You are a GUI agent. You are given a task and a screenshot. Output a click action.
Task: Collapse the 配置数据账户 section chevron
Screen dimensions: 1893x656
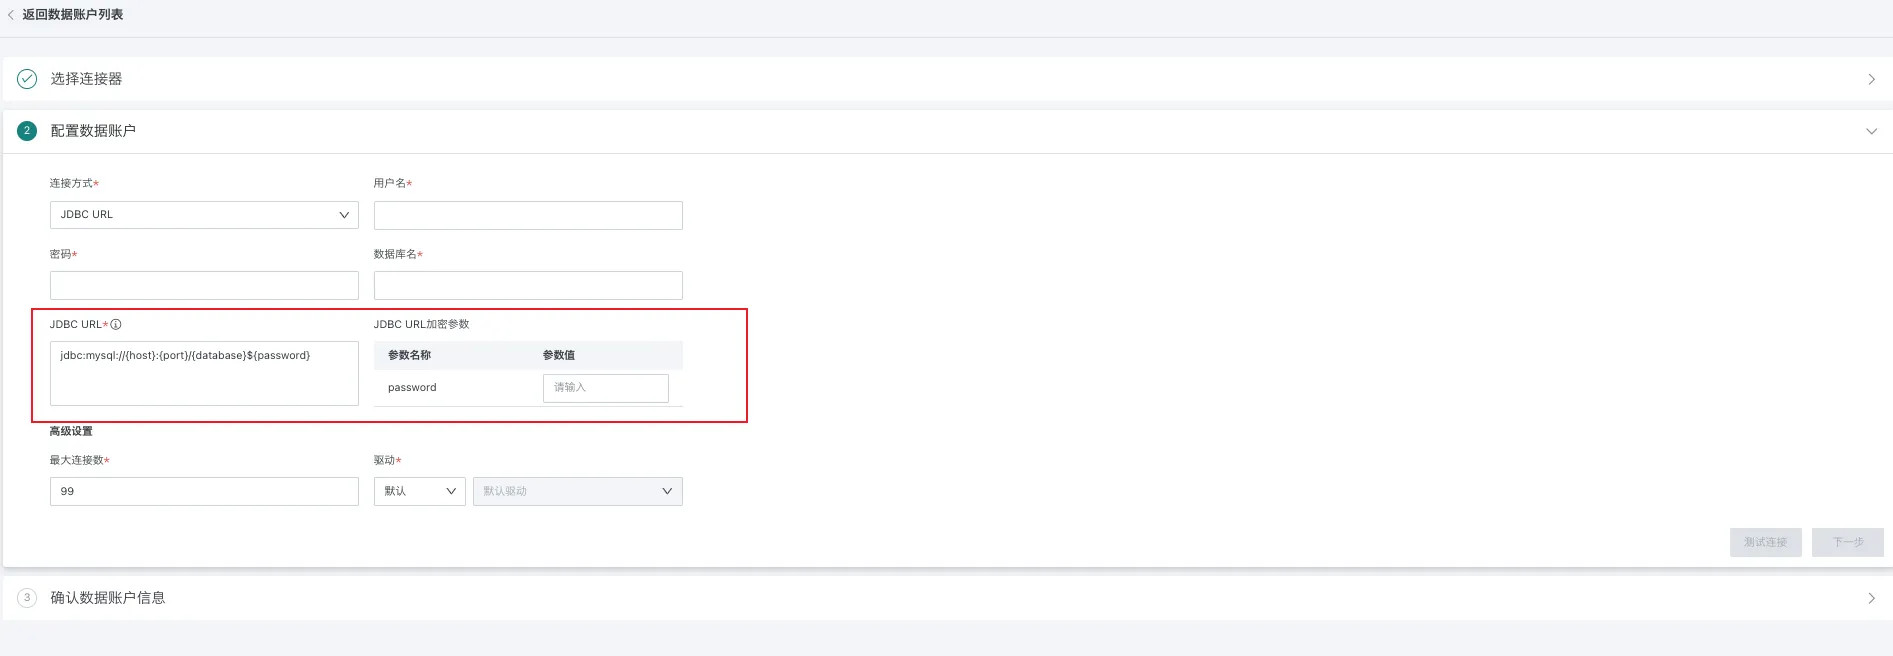(1871, 131)
